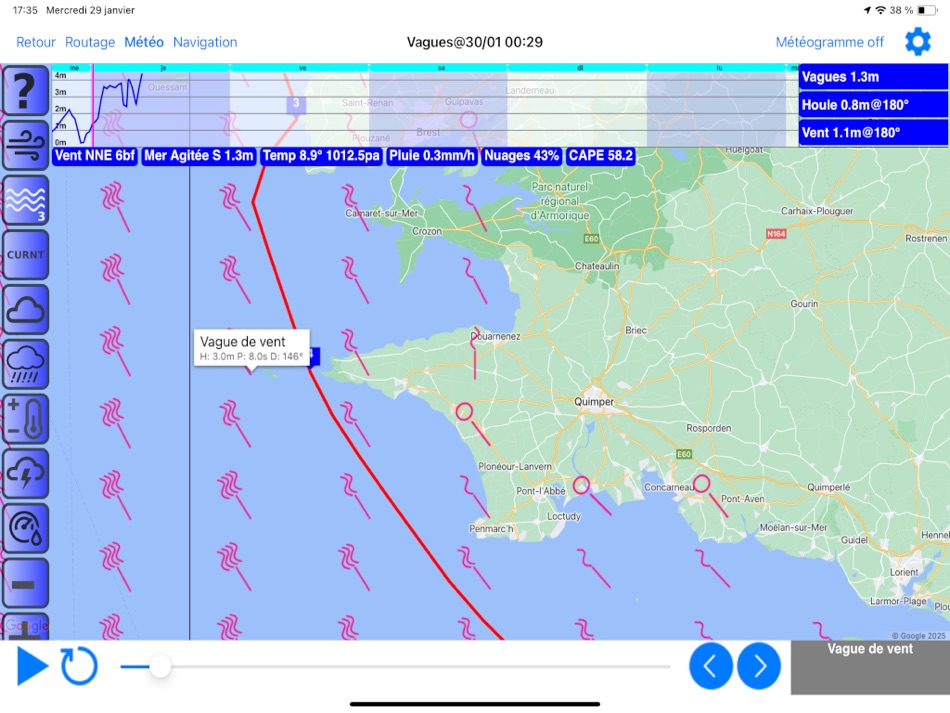This screenshot has width=950, height=713.
Task: Tap Douarnenez on the map
Action: pos(496,336)
